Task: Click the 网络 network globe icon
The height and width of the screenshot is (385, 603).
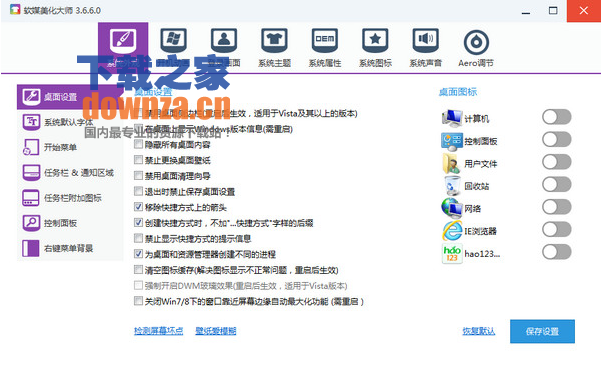Action: tap(452, 208)
